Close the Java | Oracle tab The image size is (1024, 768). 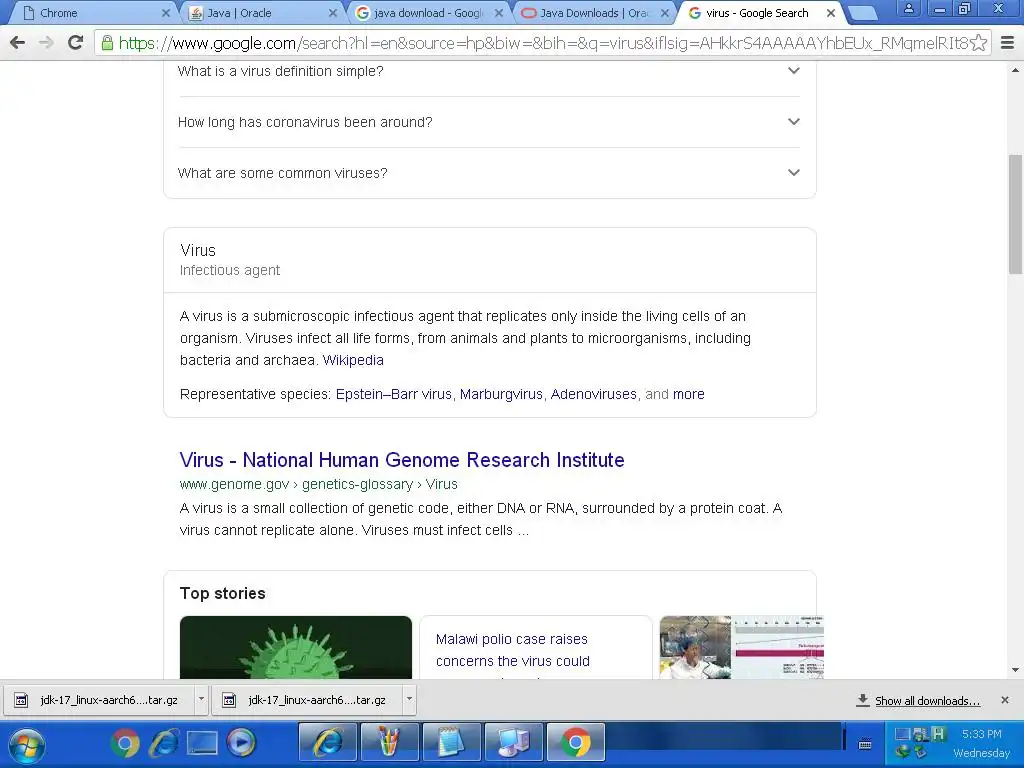pyautogui.click(x=332, y=13)
